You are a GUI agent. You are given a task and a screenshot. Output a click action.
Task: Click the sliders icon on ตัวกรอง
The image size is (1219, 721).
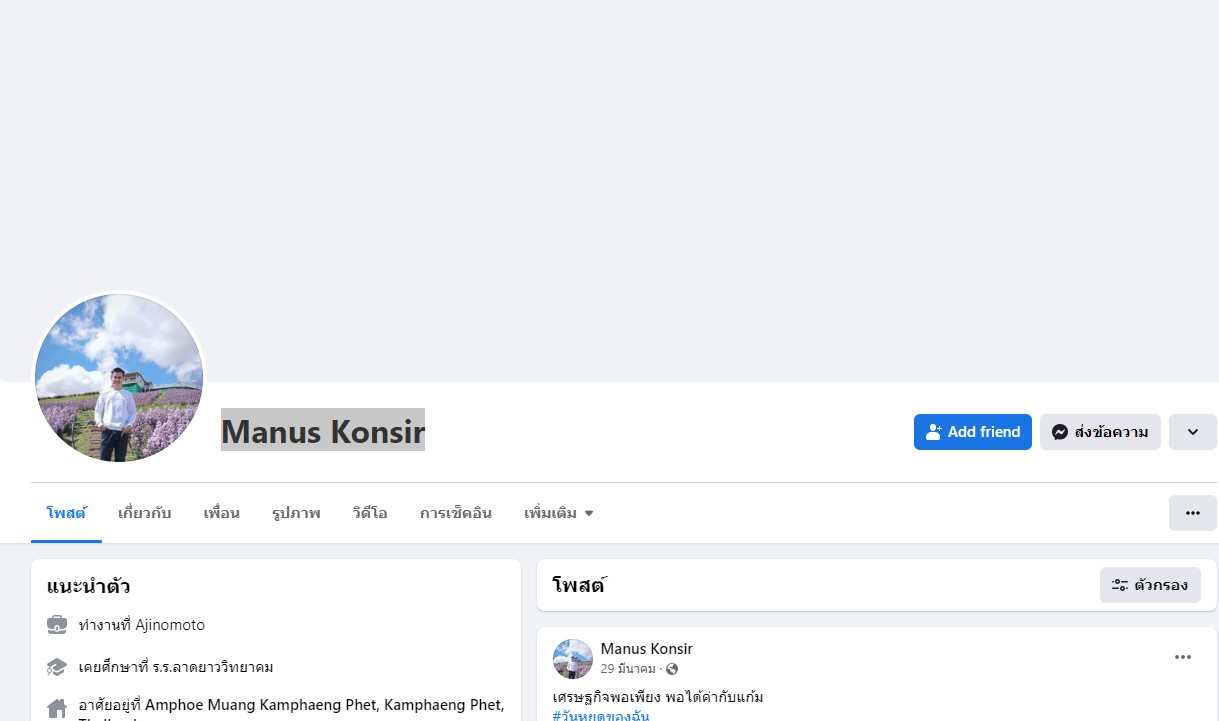coord(1120,585)
